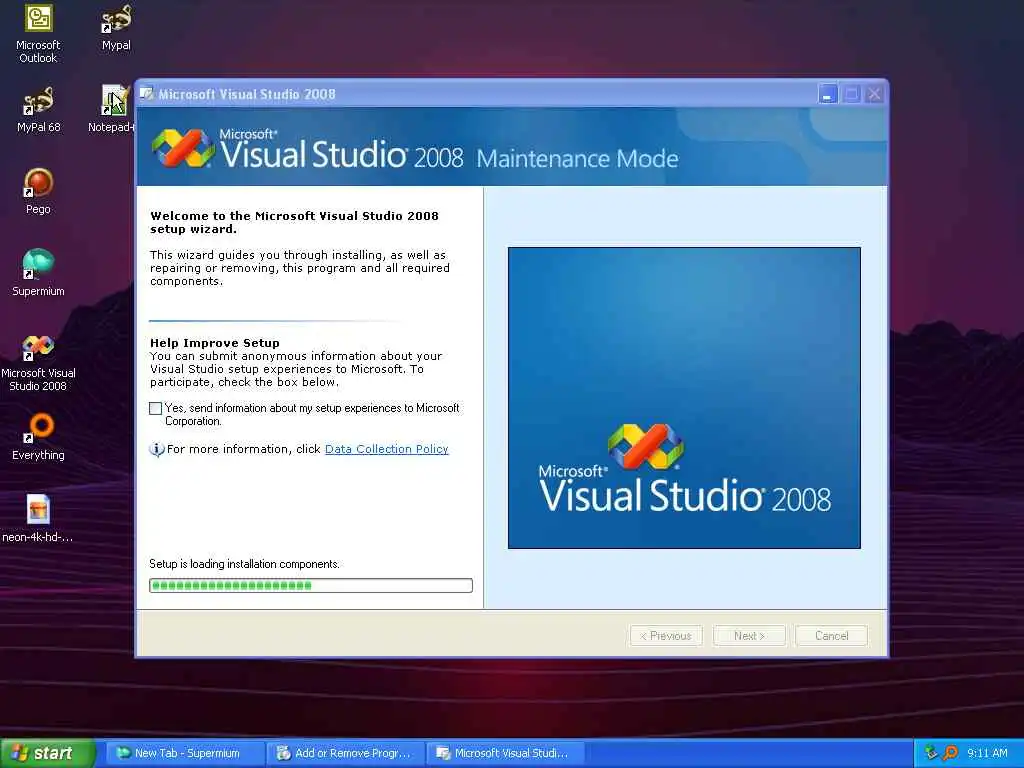Select Microsoft Visual Studio 2008 desktop icon
The width and height of the screenshot is (1024, 768).
(x=38, y=362)
